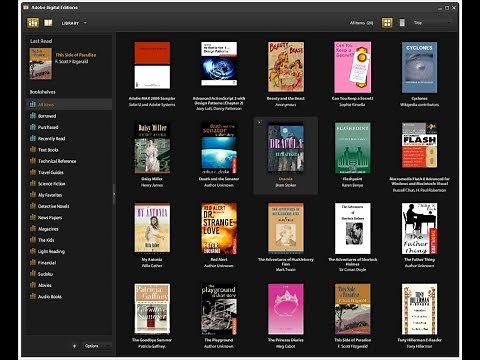Select Recently Read bookshelf
The height and width of the screenshot is (360, 480).
click(69, 138)
